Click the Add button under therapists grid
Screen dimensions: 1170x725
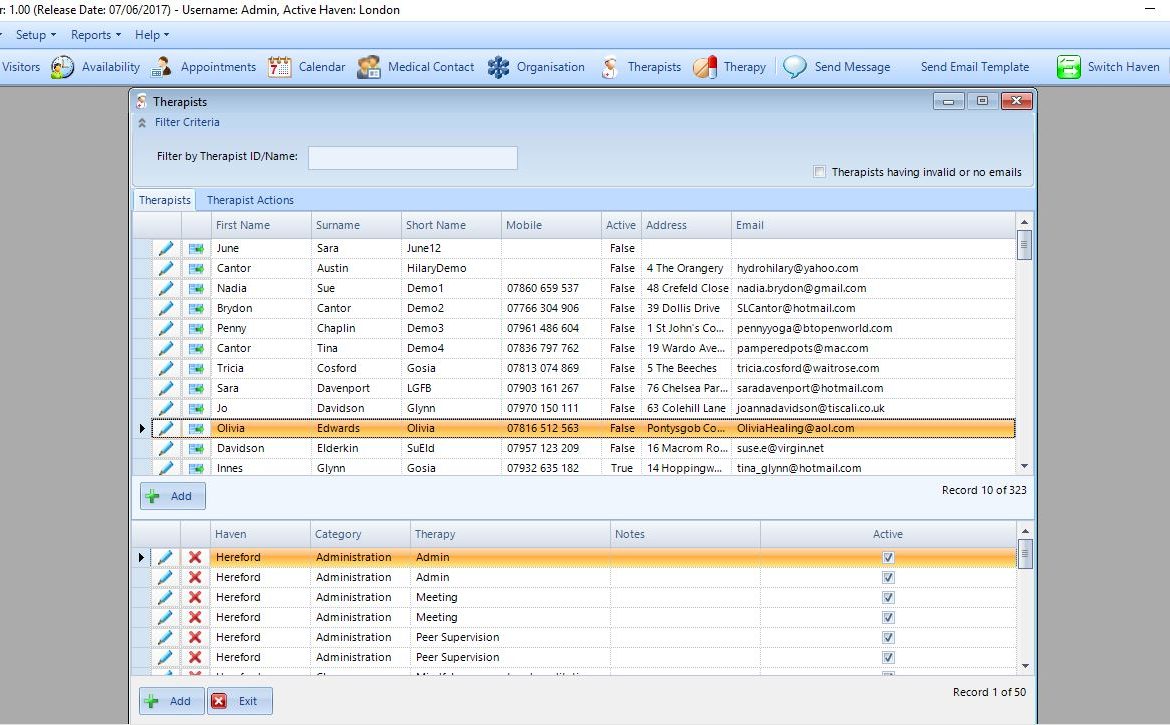[x=172, y=496]
